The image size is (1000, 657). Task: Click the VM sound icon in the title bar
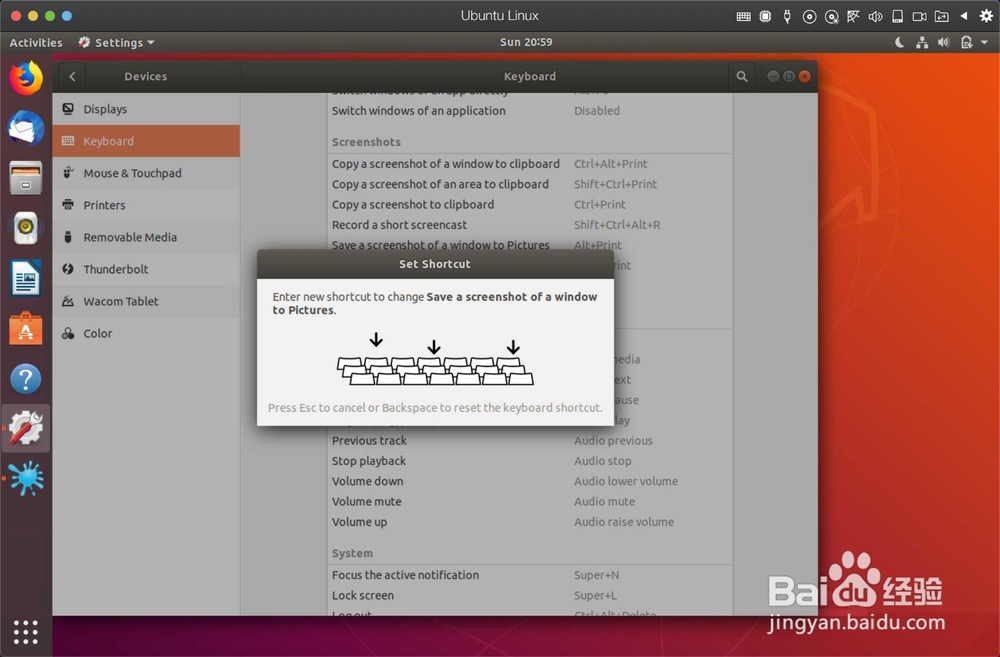click(x=876, y=17)
